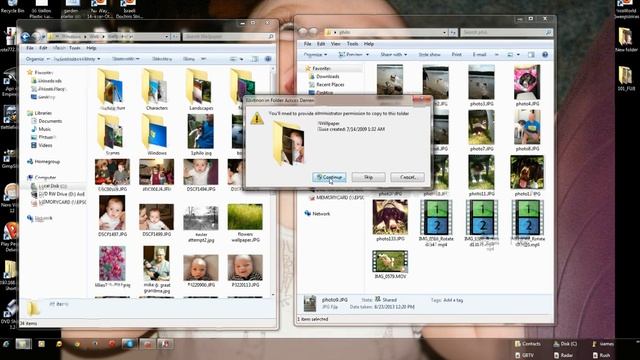Click Continue in the permission dialog
The image size is (640, 360).
click(329, 177)
